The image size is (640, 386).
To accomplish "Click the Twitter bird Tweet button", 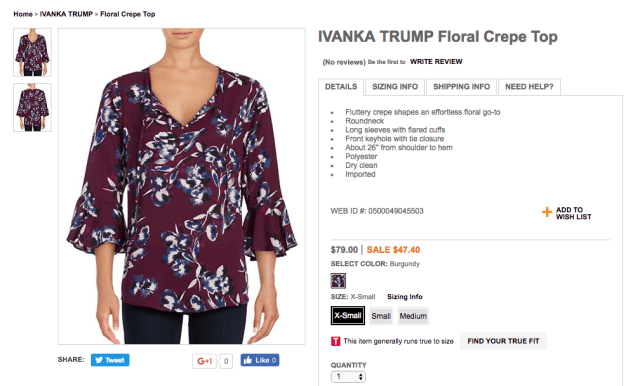I will pyautogui.click(x=110, y=360).
